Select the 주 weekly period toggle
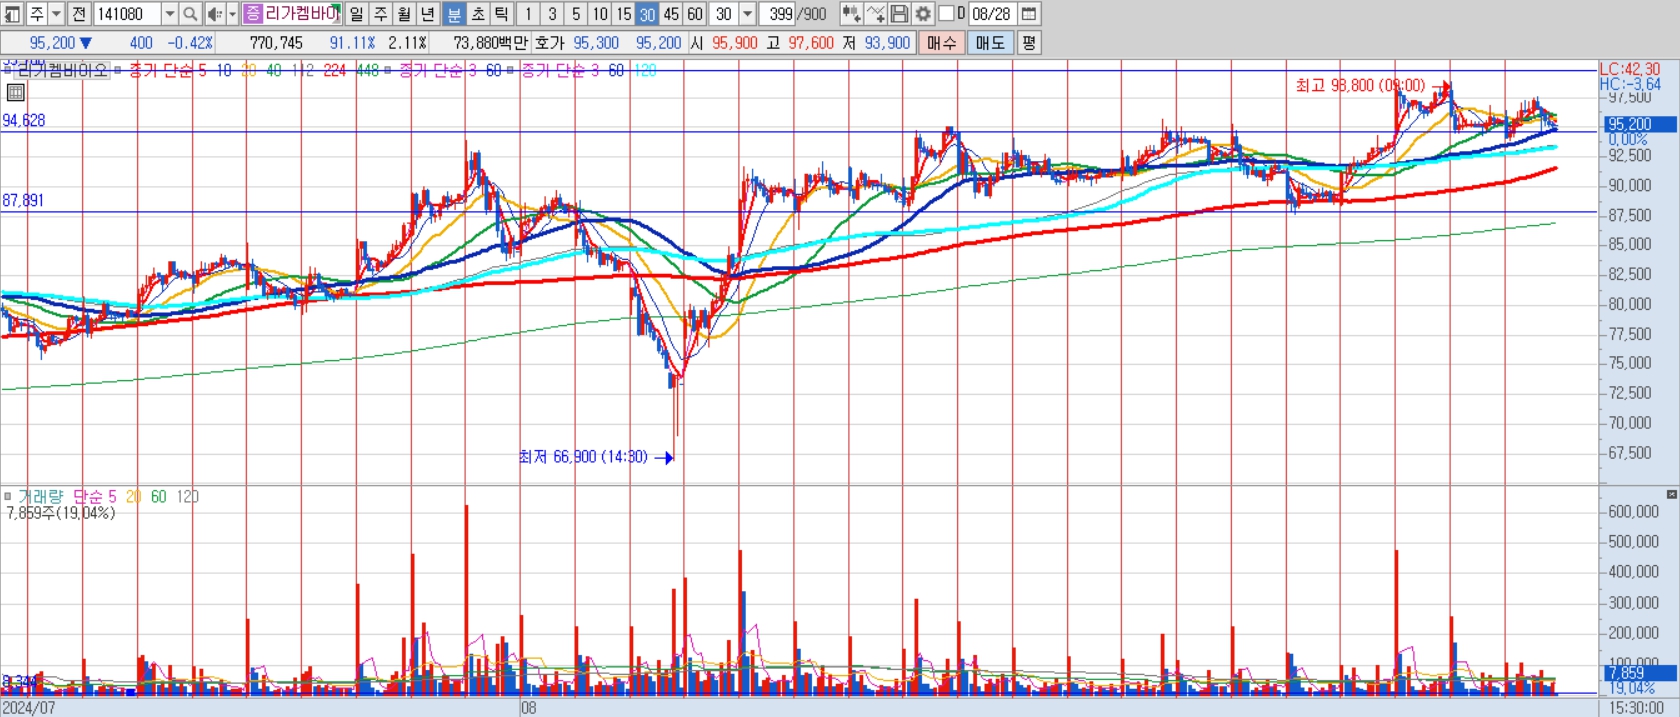This screenshot has height=717, width=1680. pyautogui.click(x=381, y=14)
